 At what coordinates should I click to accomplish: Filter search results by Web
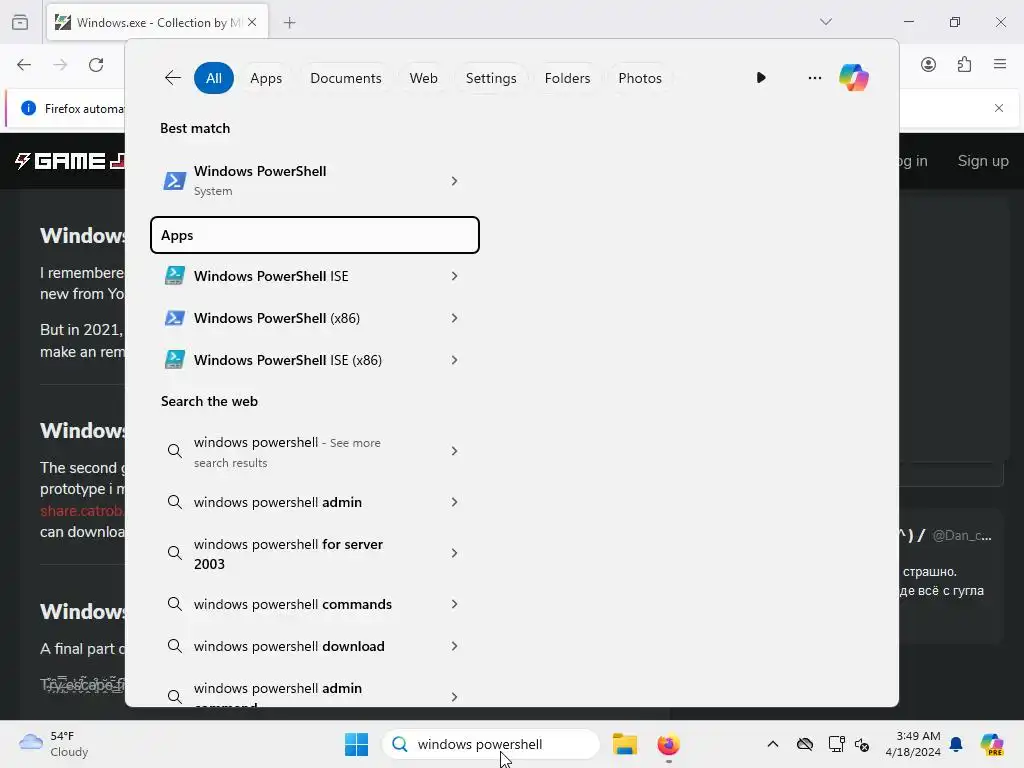coord(423,78)
